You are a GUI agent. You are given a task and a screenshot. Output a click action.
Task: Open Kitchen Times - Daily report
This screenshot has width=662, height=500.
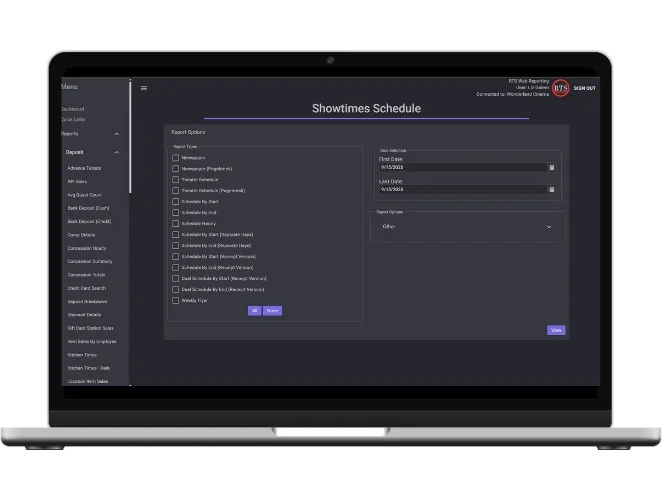click(89, 368)
